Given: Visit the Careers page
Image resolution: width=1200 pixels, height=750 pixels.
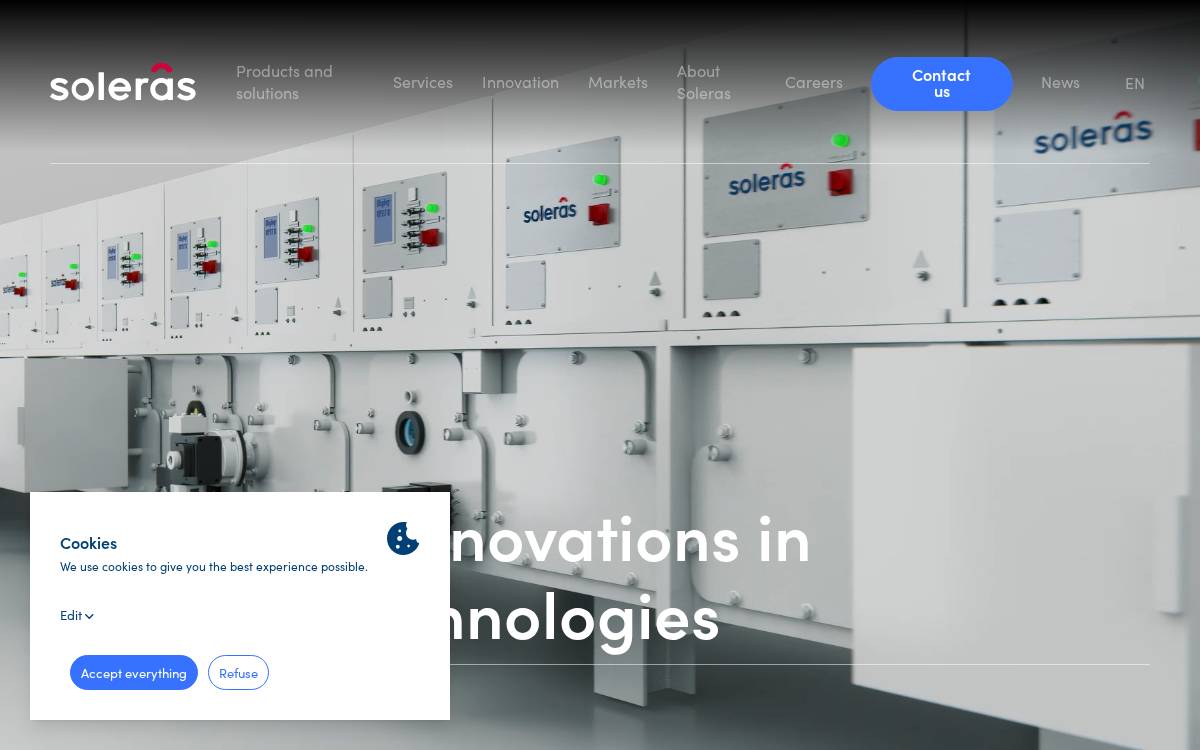Looking at the screenshot, I should pyautogui.click(x=814, y=82).
